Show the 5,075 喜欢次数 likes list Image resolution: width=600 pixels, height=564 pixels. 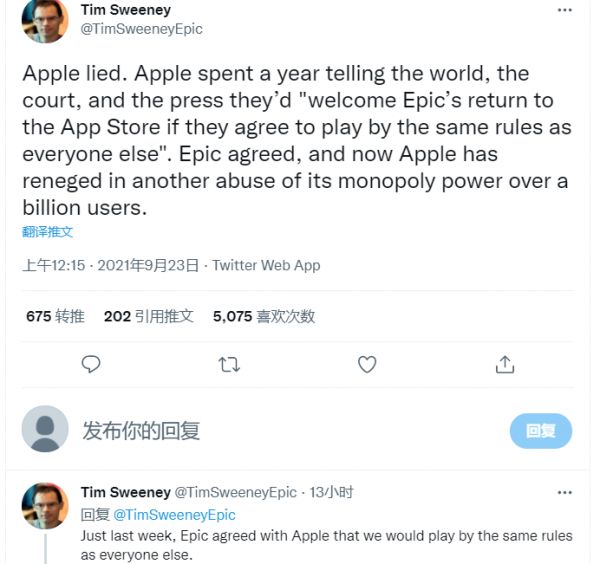(x=264, y=316)
